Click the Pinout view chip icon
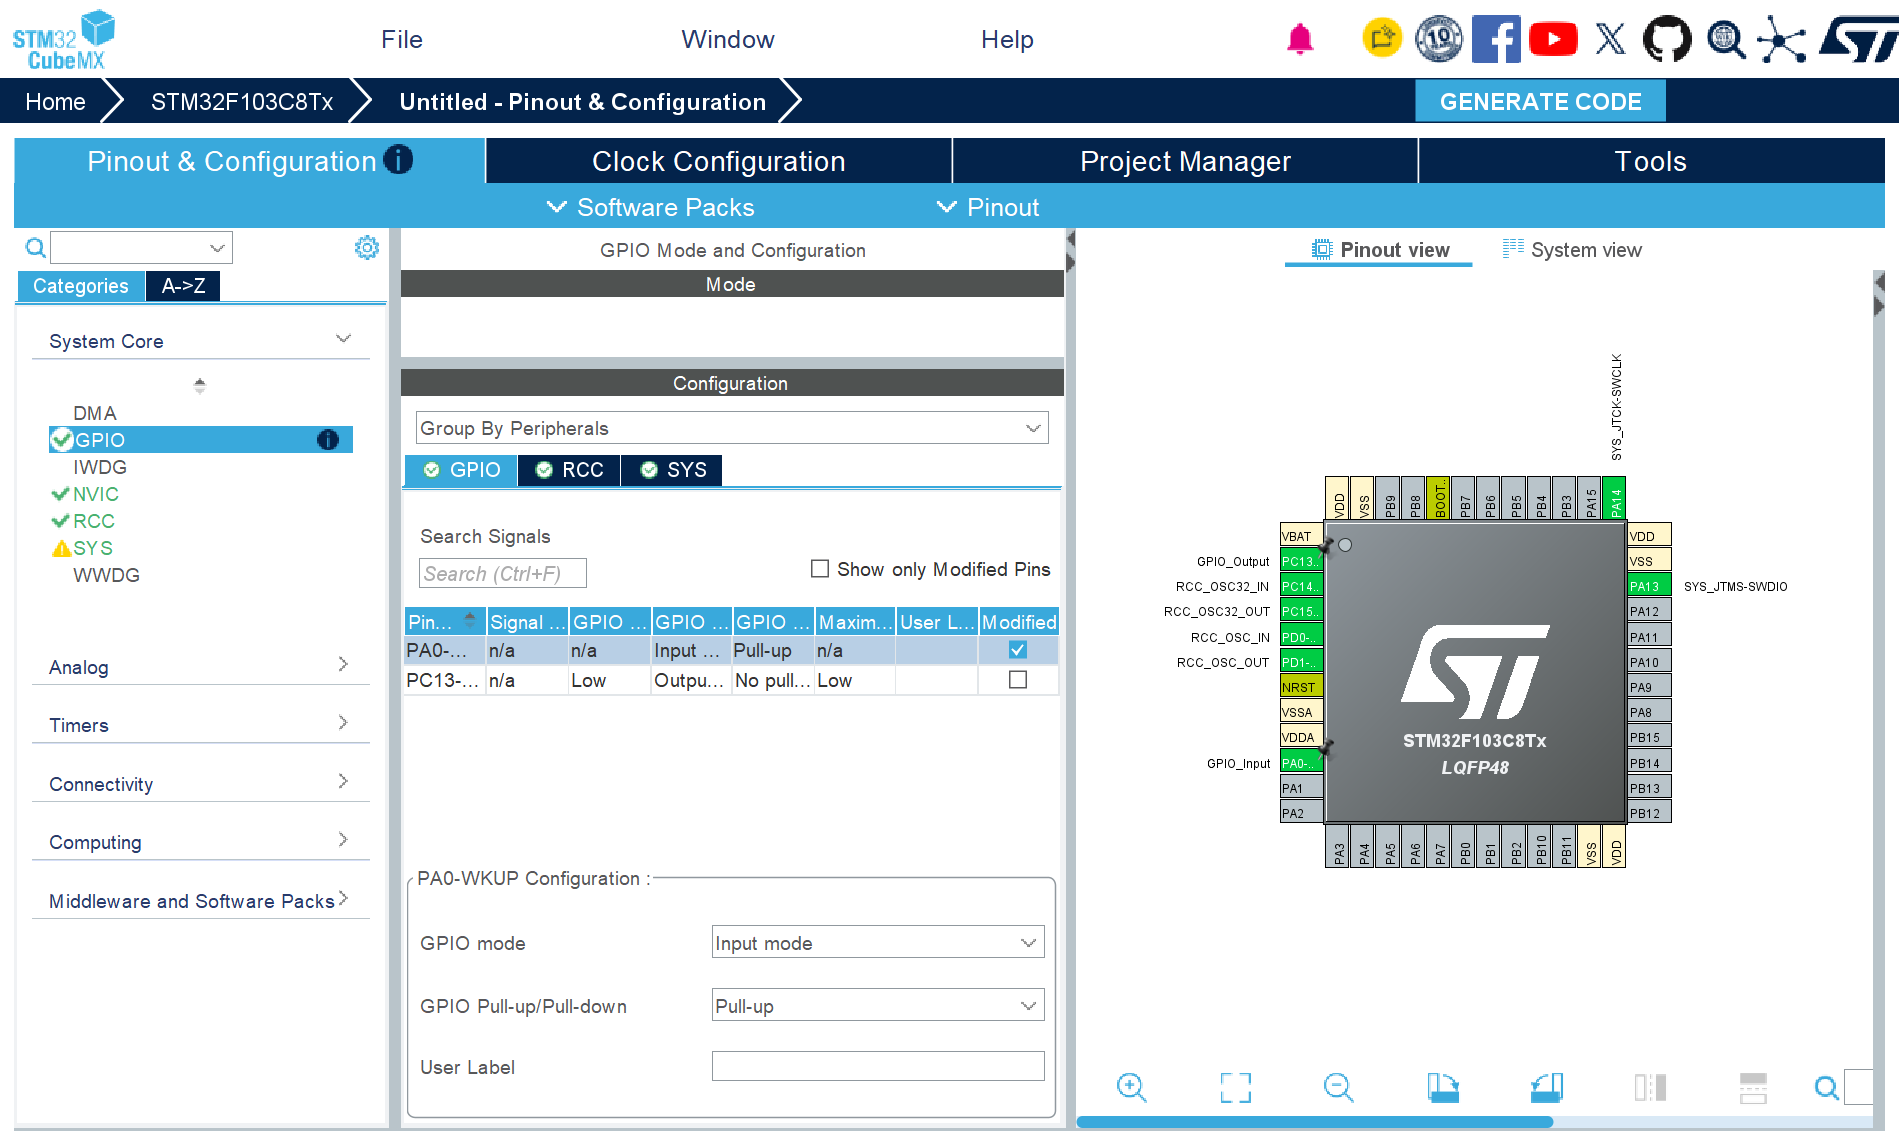Image resolution: width=1899 pixels, height=1145 pixels. click(1322, 249)
